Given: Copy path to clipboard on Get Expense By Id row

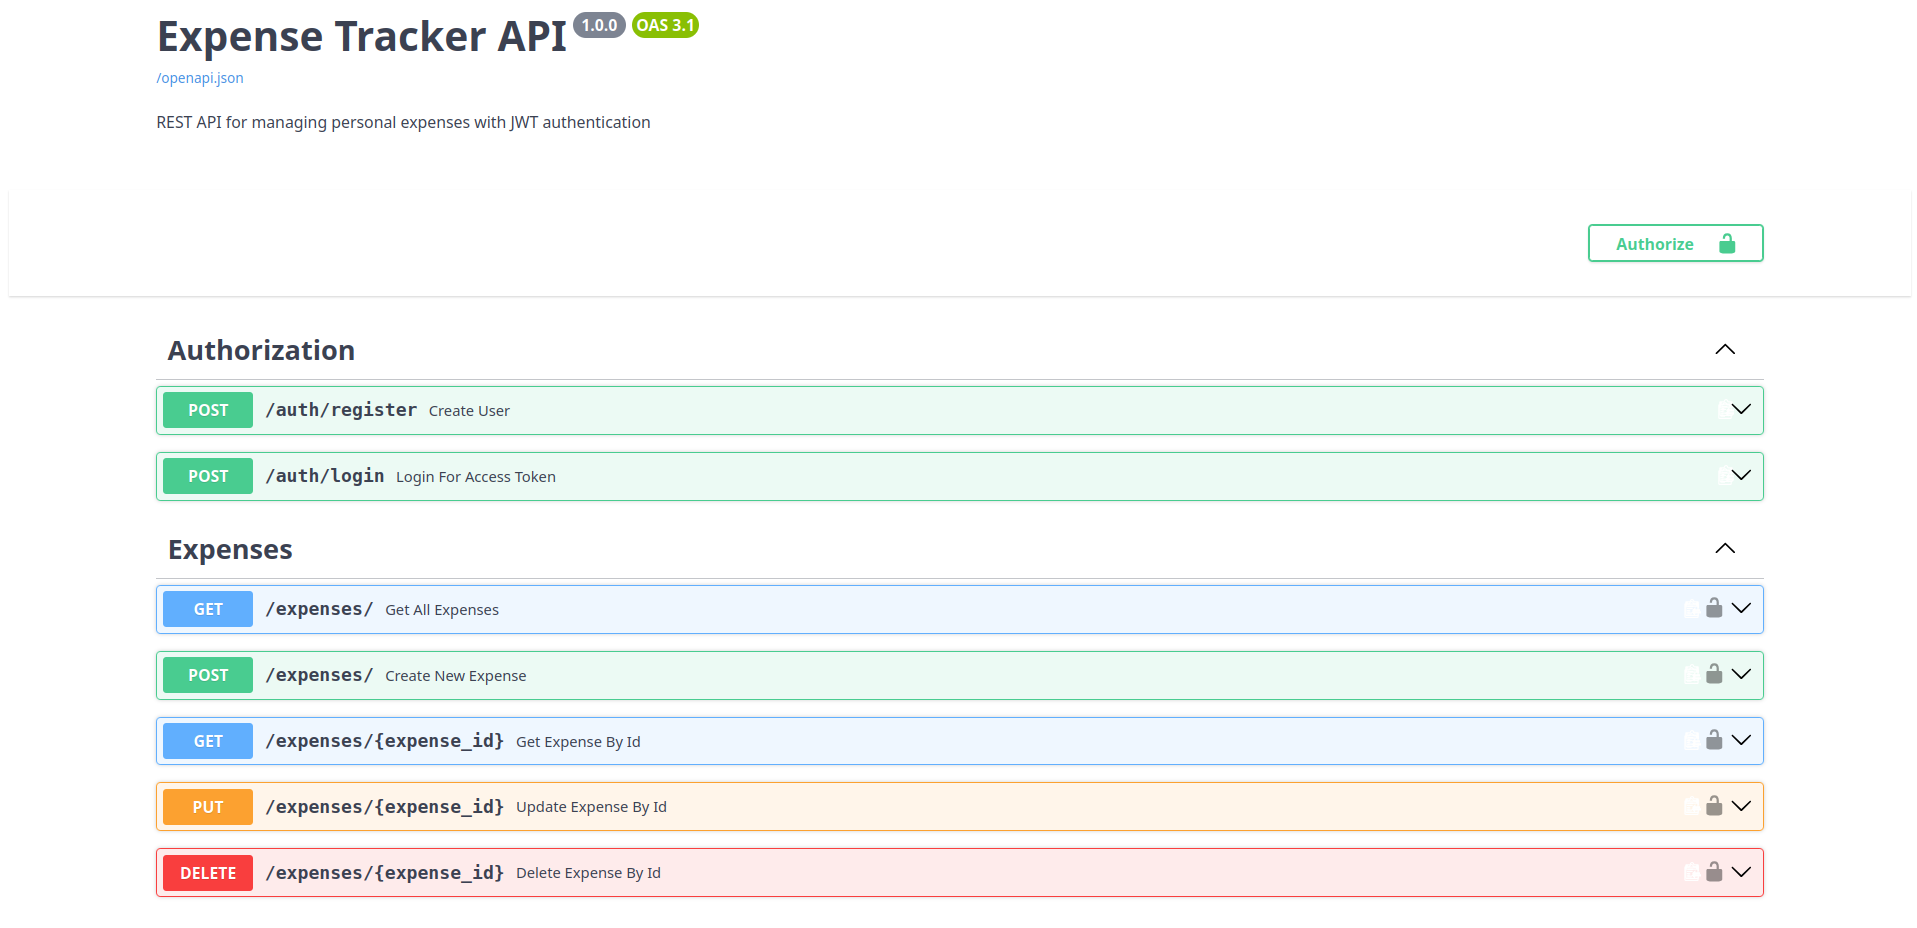Looking at the screenshot, I should pyautogui.click(x=1691, y=741).
